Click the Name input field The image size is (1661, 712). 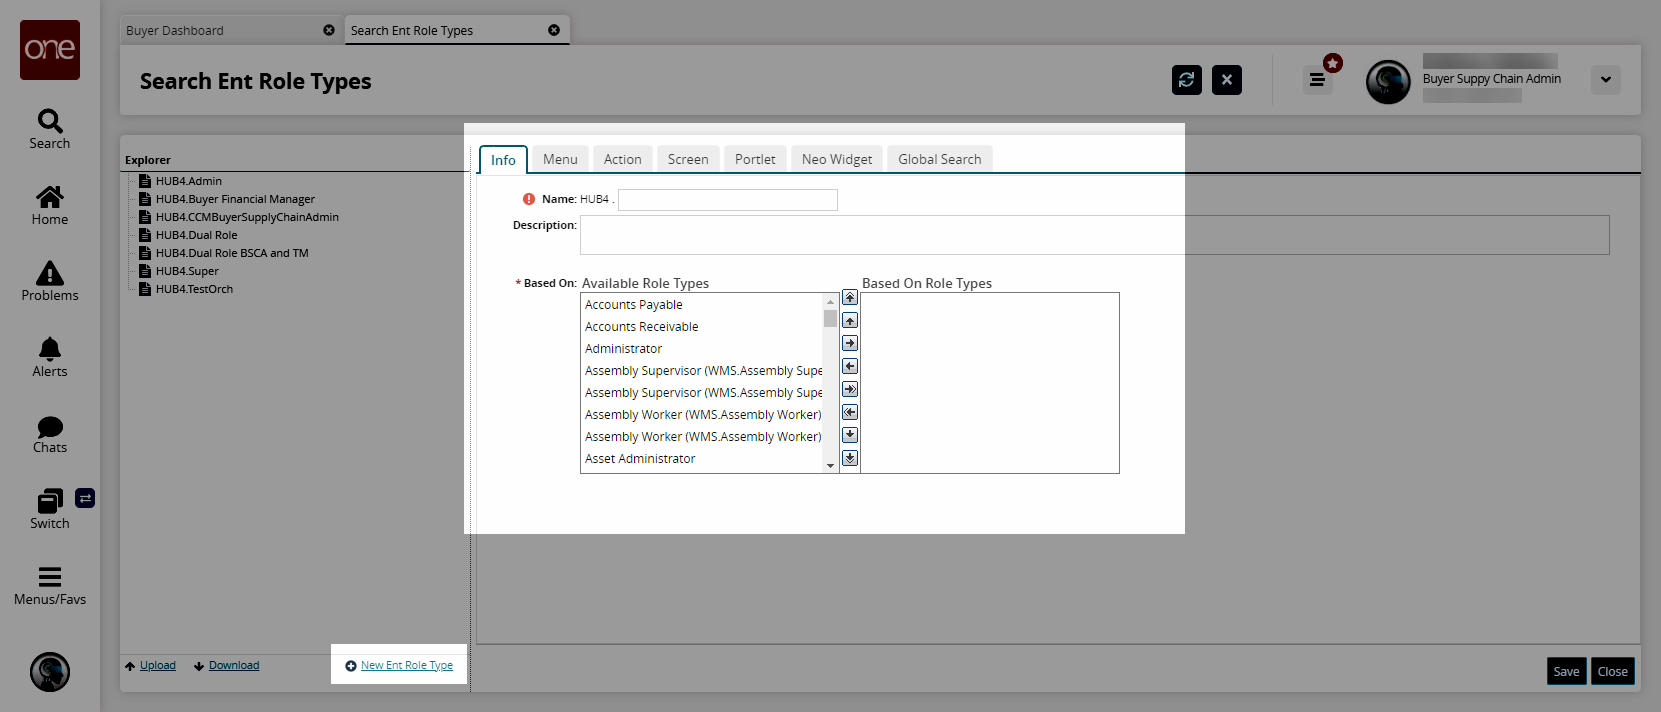click(727, 200)
